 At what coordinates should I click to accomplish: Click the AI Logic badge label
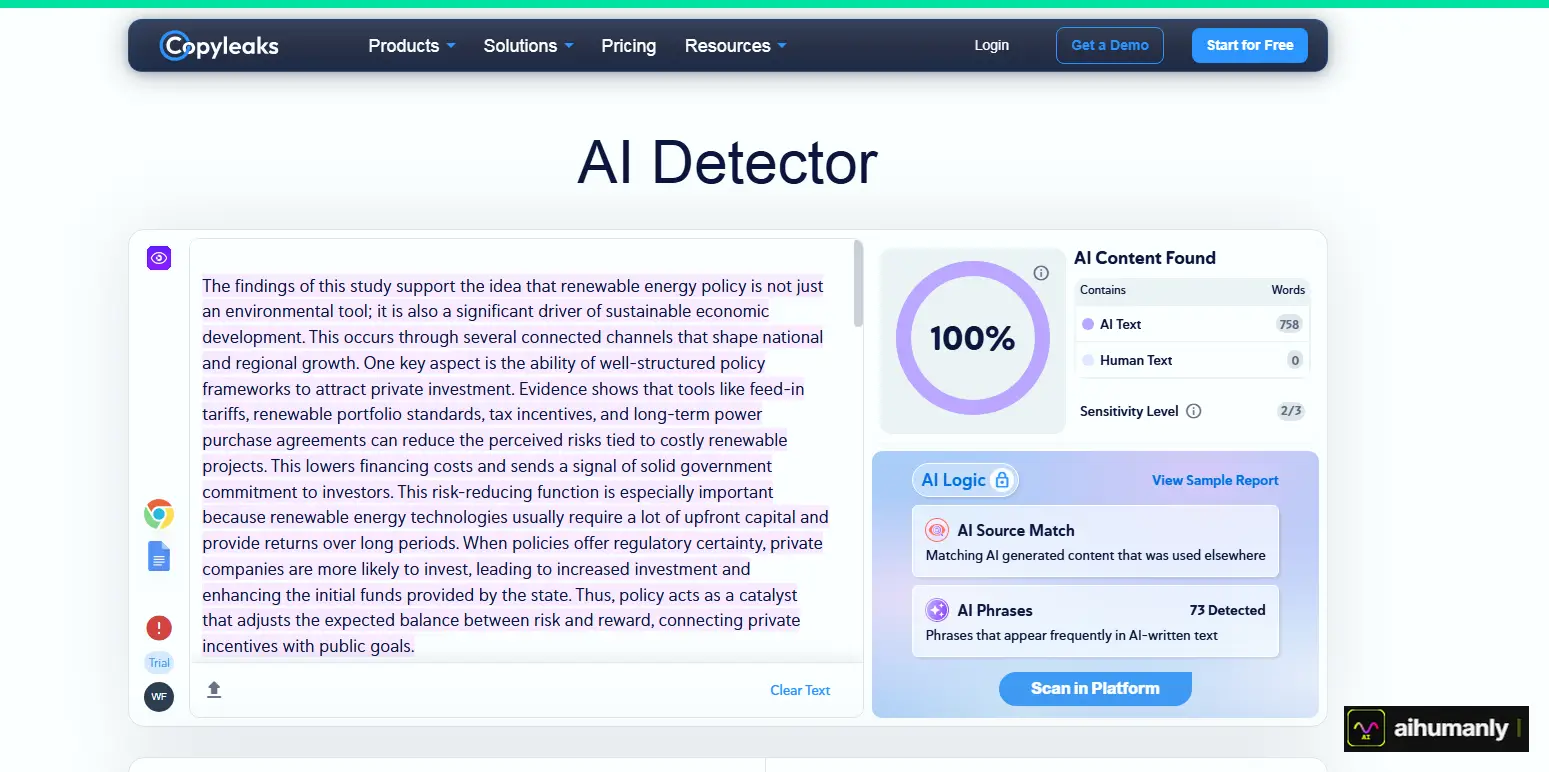[x=953, y=480]
